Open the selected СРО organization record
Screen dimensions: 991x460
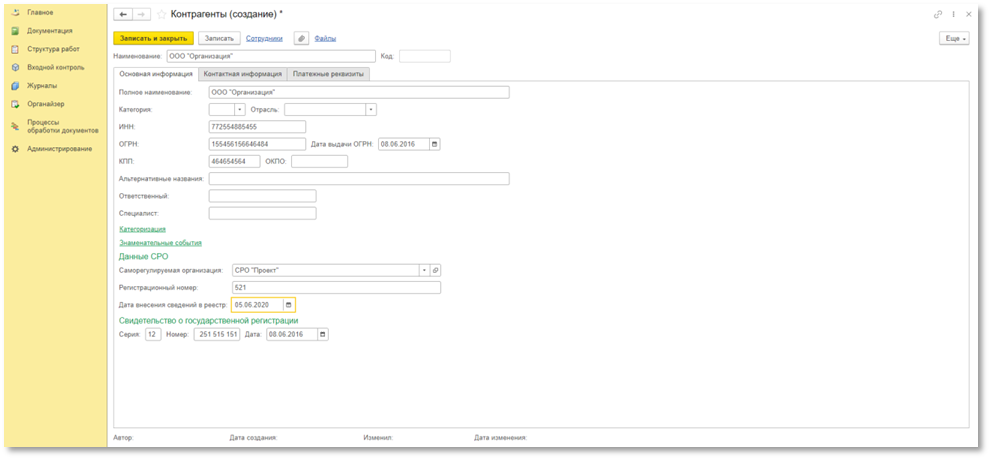coord(436,270)
